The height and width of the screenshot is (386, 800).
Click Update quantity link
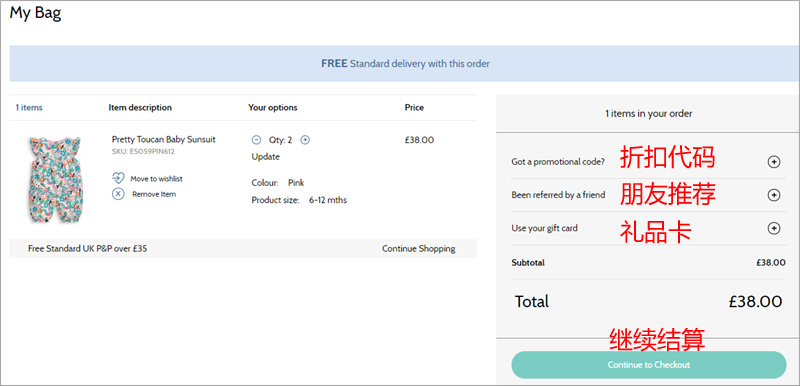pyautogui.click(x=265, y=157)
